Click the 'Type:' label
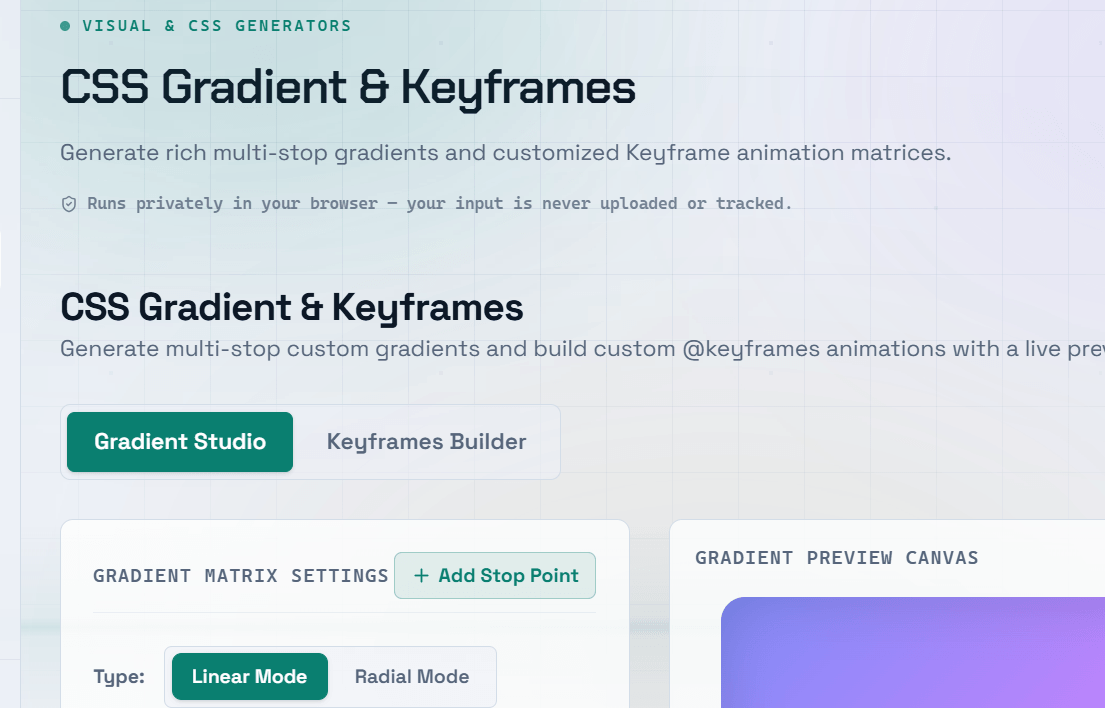This screenshot has width=1105, height=708. (x=119, y=676)
